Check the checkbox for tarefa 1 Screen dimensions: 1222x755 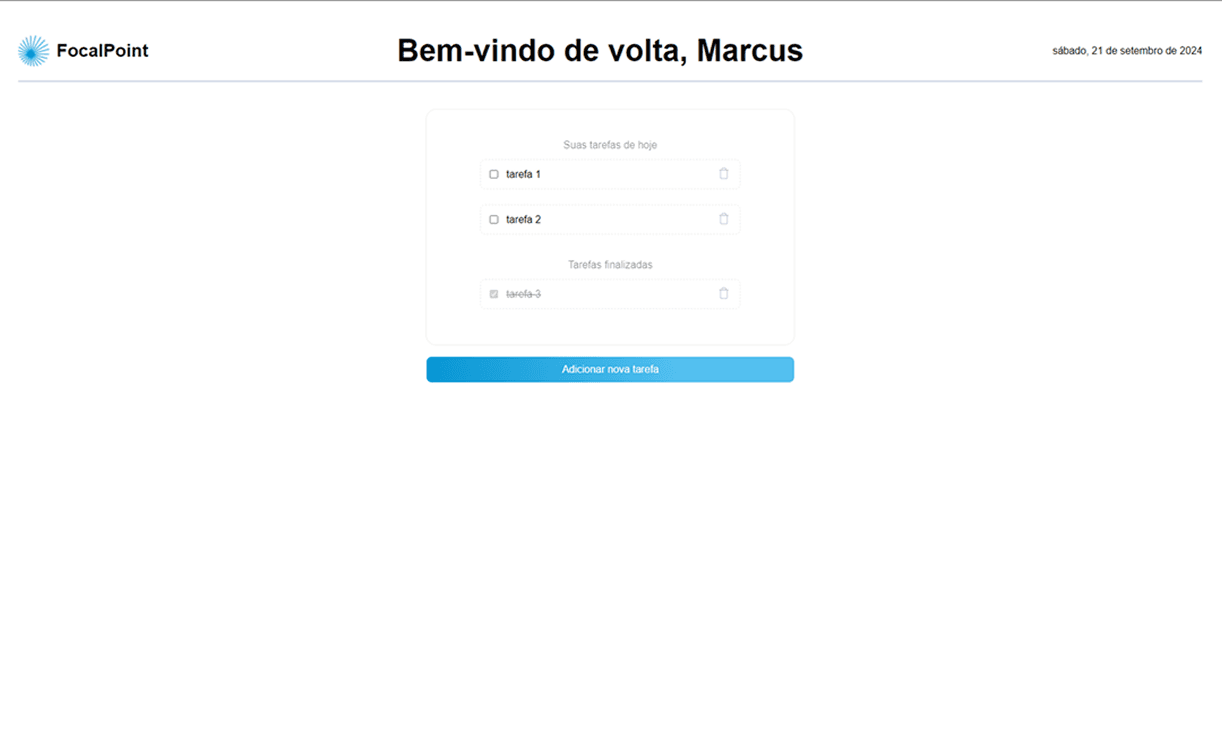point(493,174)
